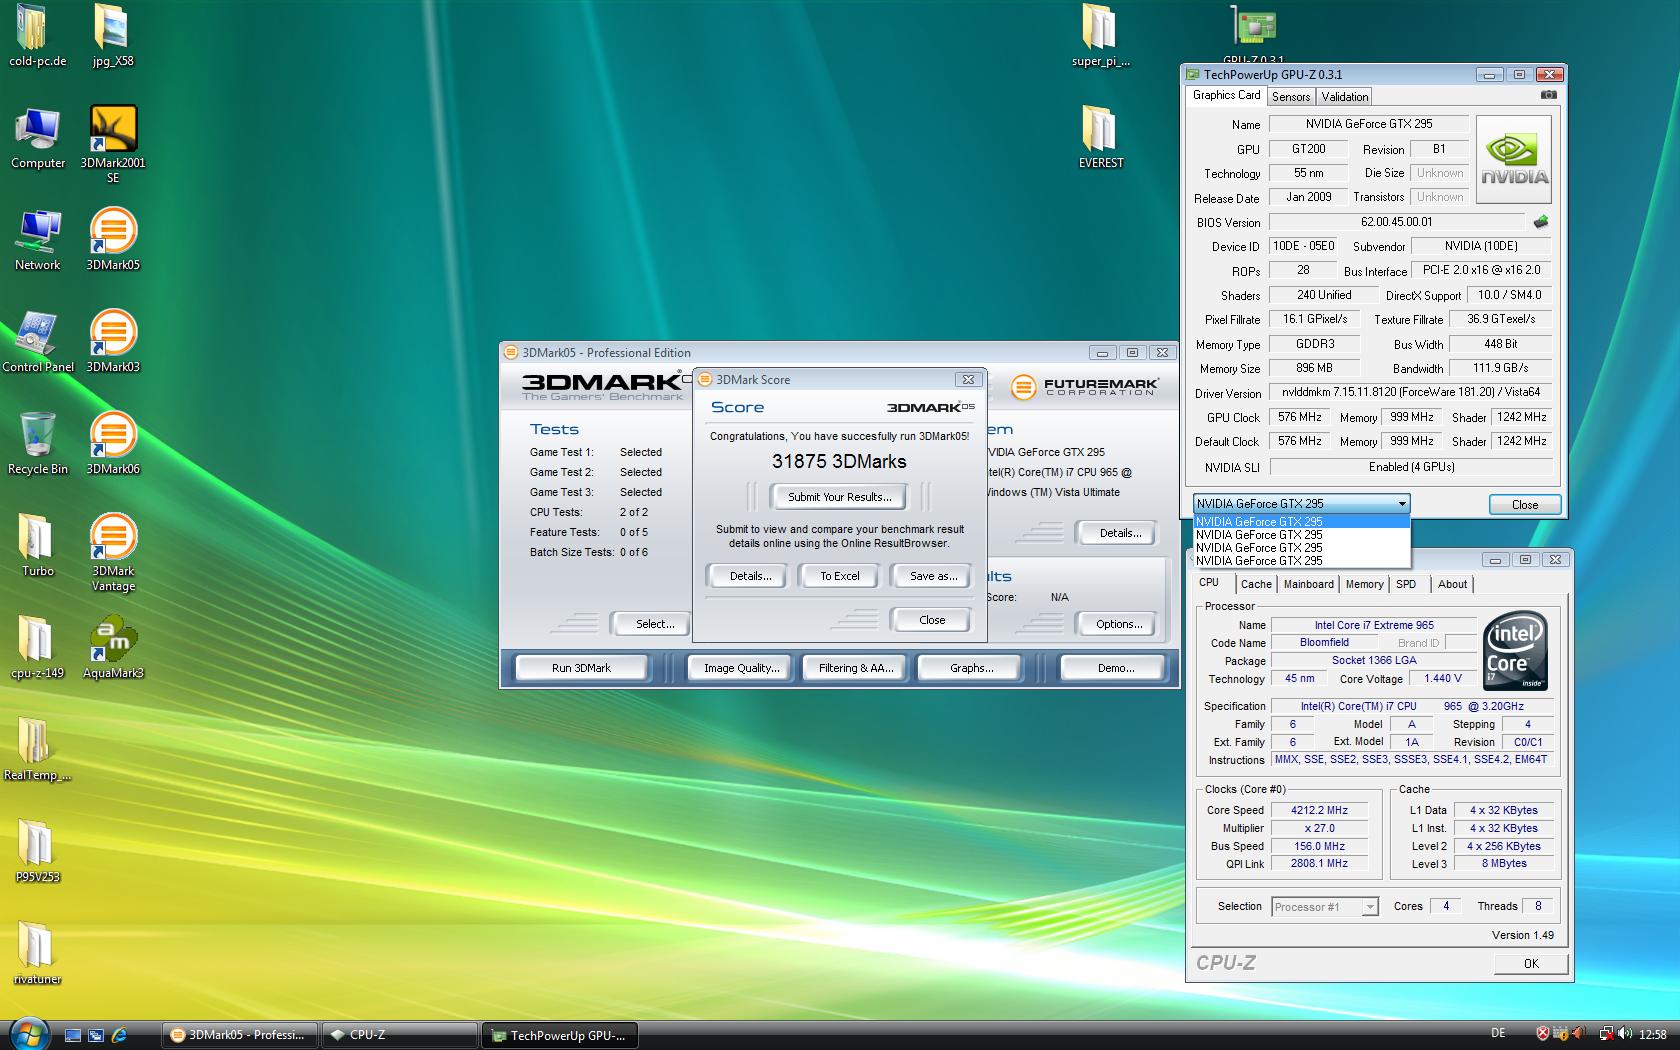Screen dimensions: 1680x1050
Task: Open the jpg_X58 folder icon
Action: tap(113, 37)
